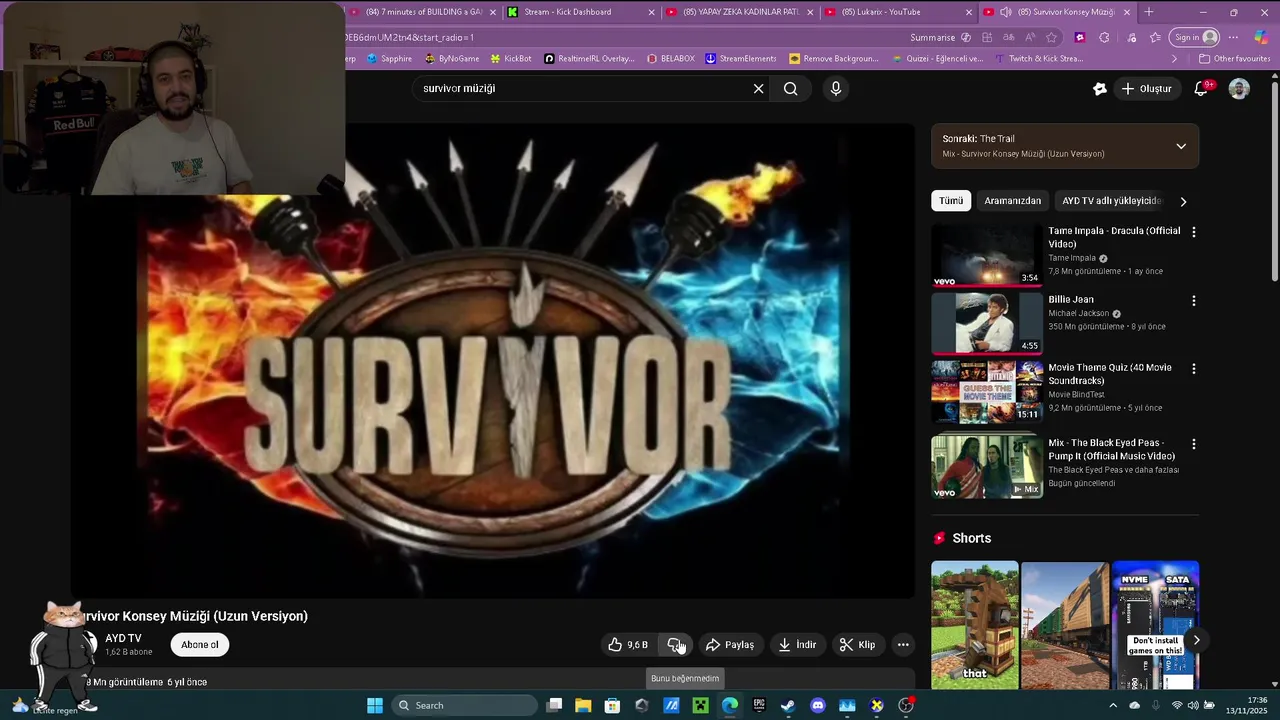Submit search with the magnifier icon

point(791,89)
